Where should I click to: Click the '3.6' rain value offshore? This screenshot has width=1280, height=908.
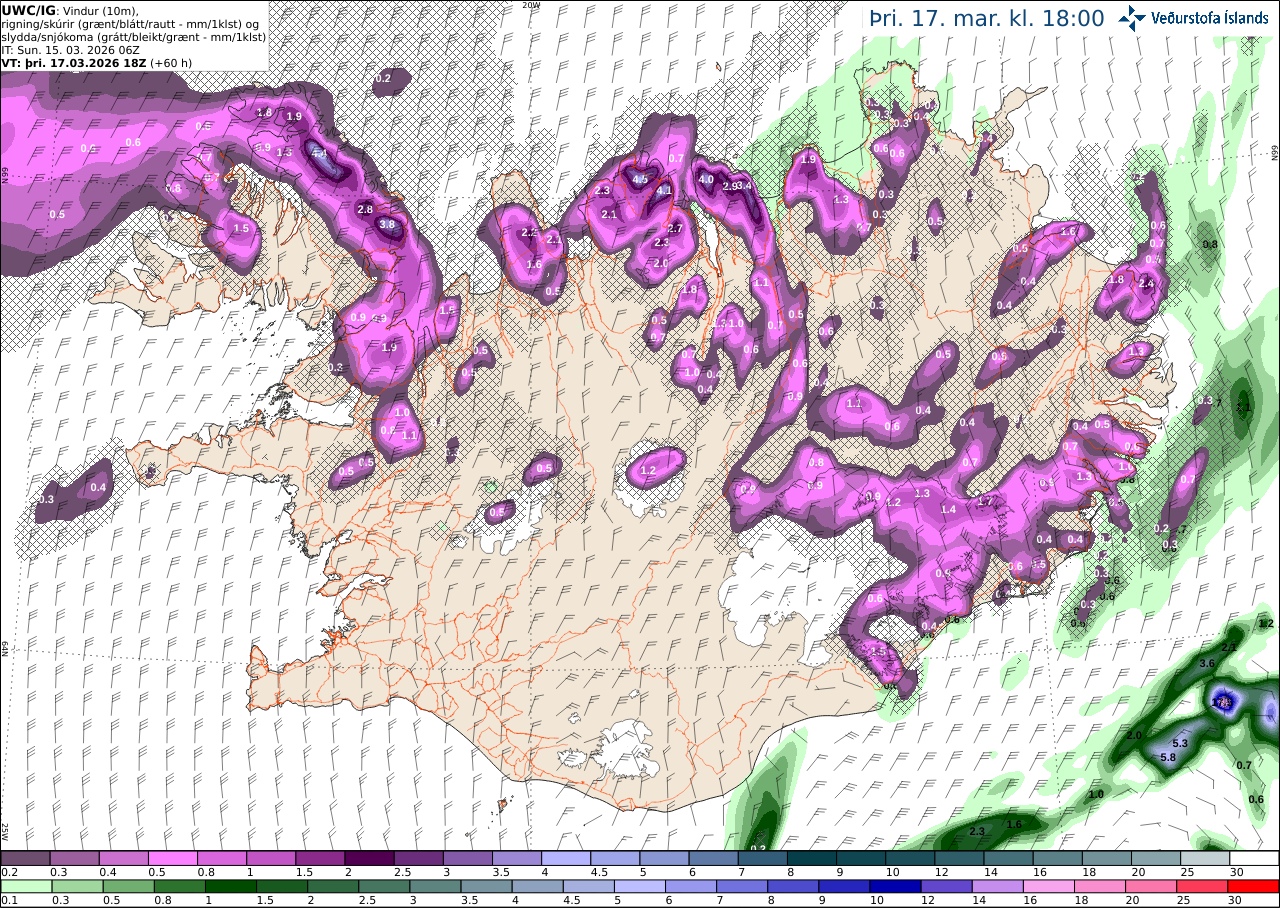click(1206, 663)
